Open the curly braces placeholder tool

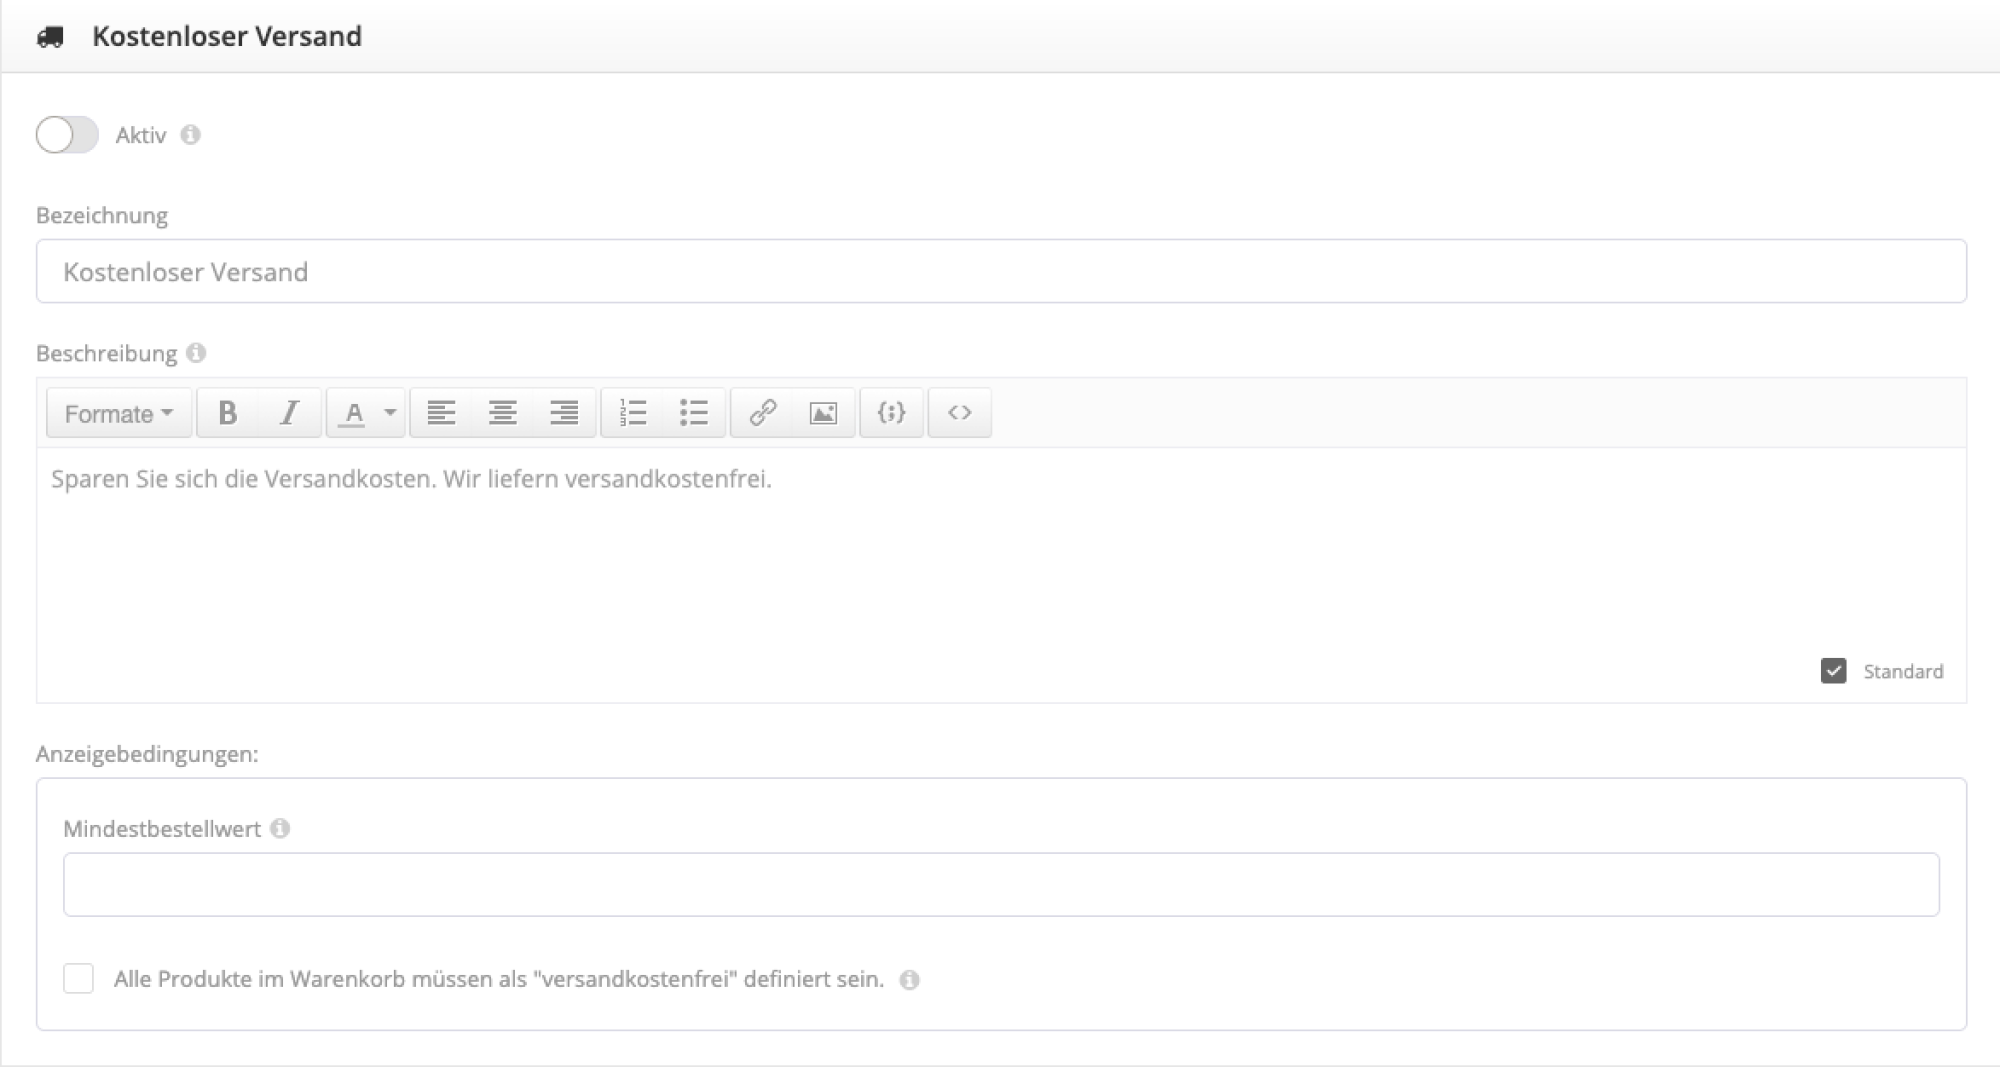point(891,413)
